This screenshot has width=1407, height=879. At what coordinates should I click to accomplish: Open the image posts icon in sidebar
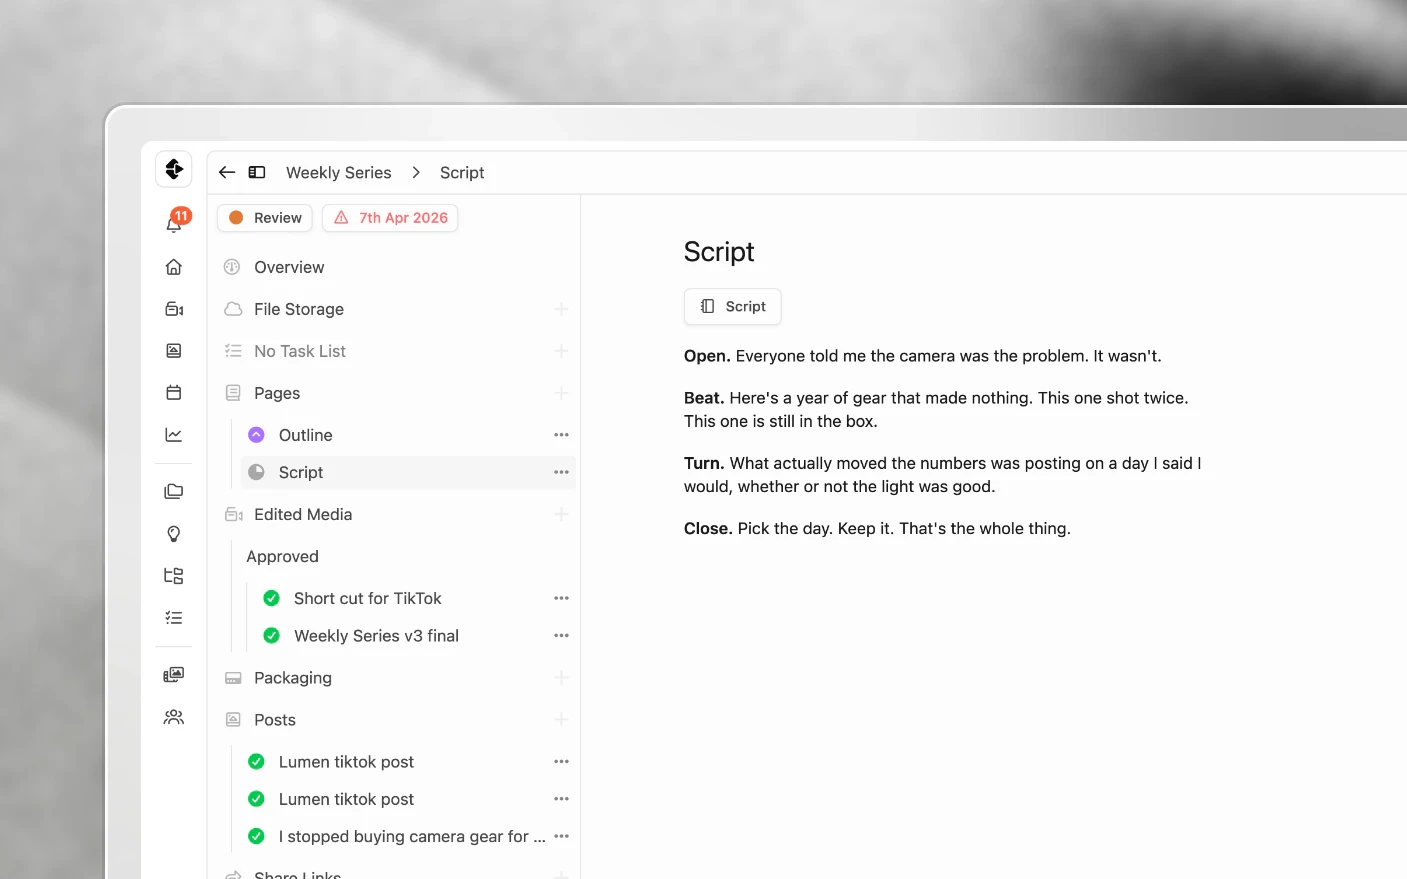(174, 351)
